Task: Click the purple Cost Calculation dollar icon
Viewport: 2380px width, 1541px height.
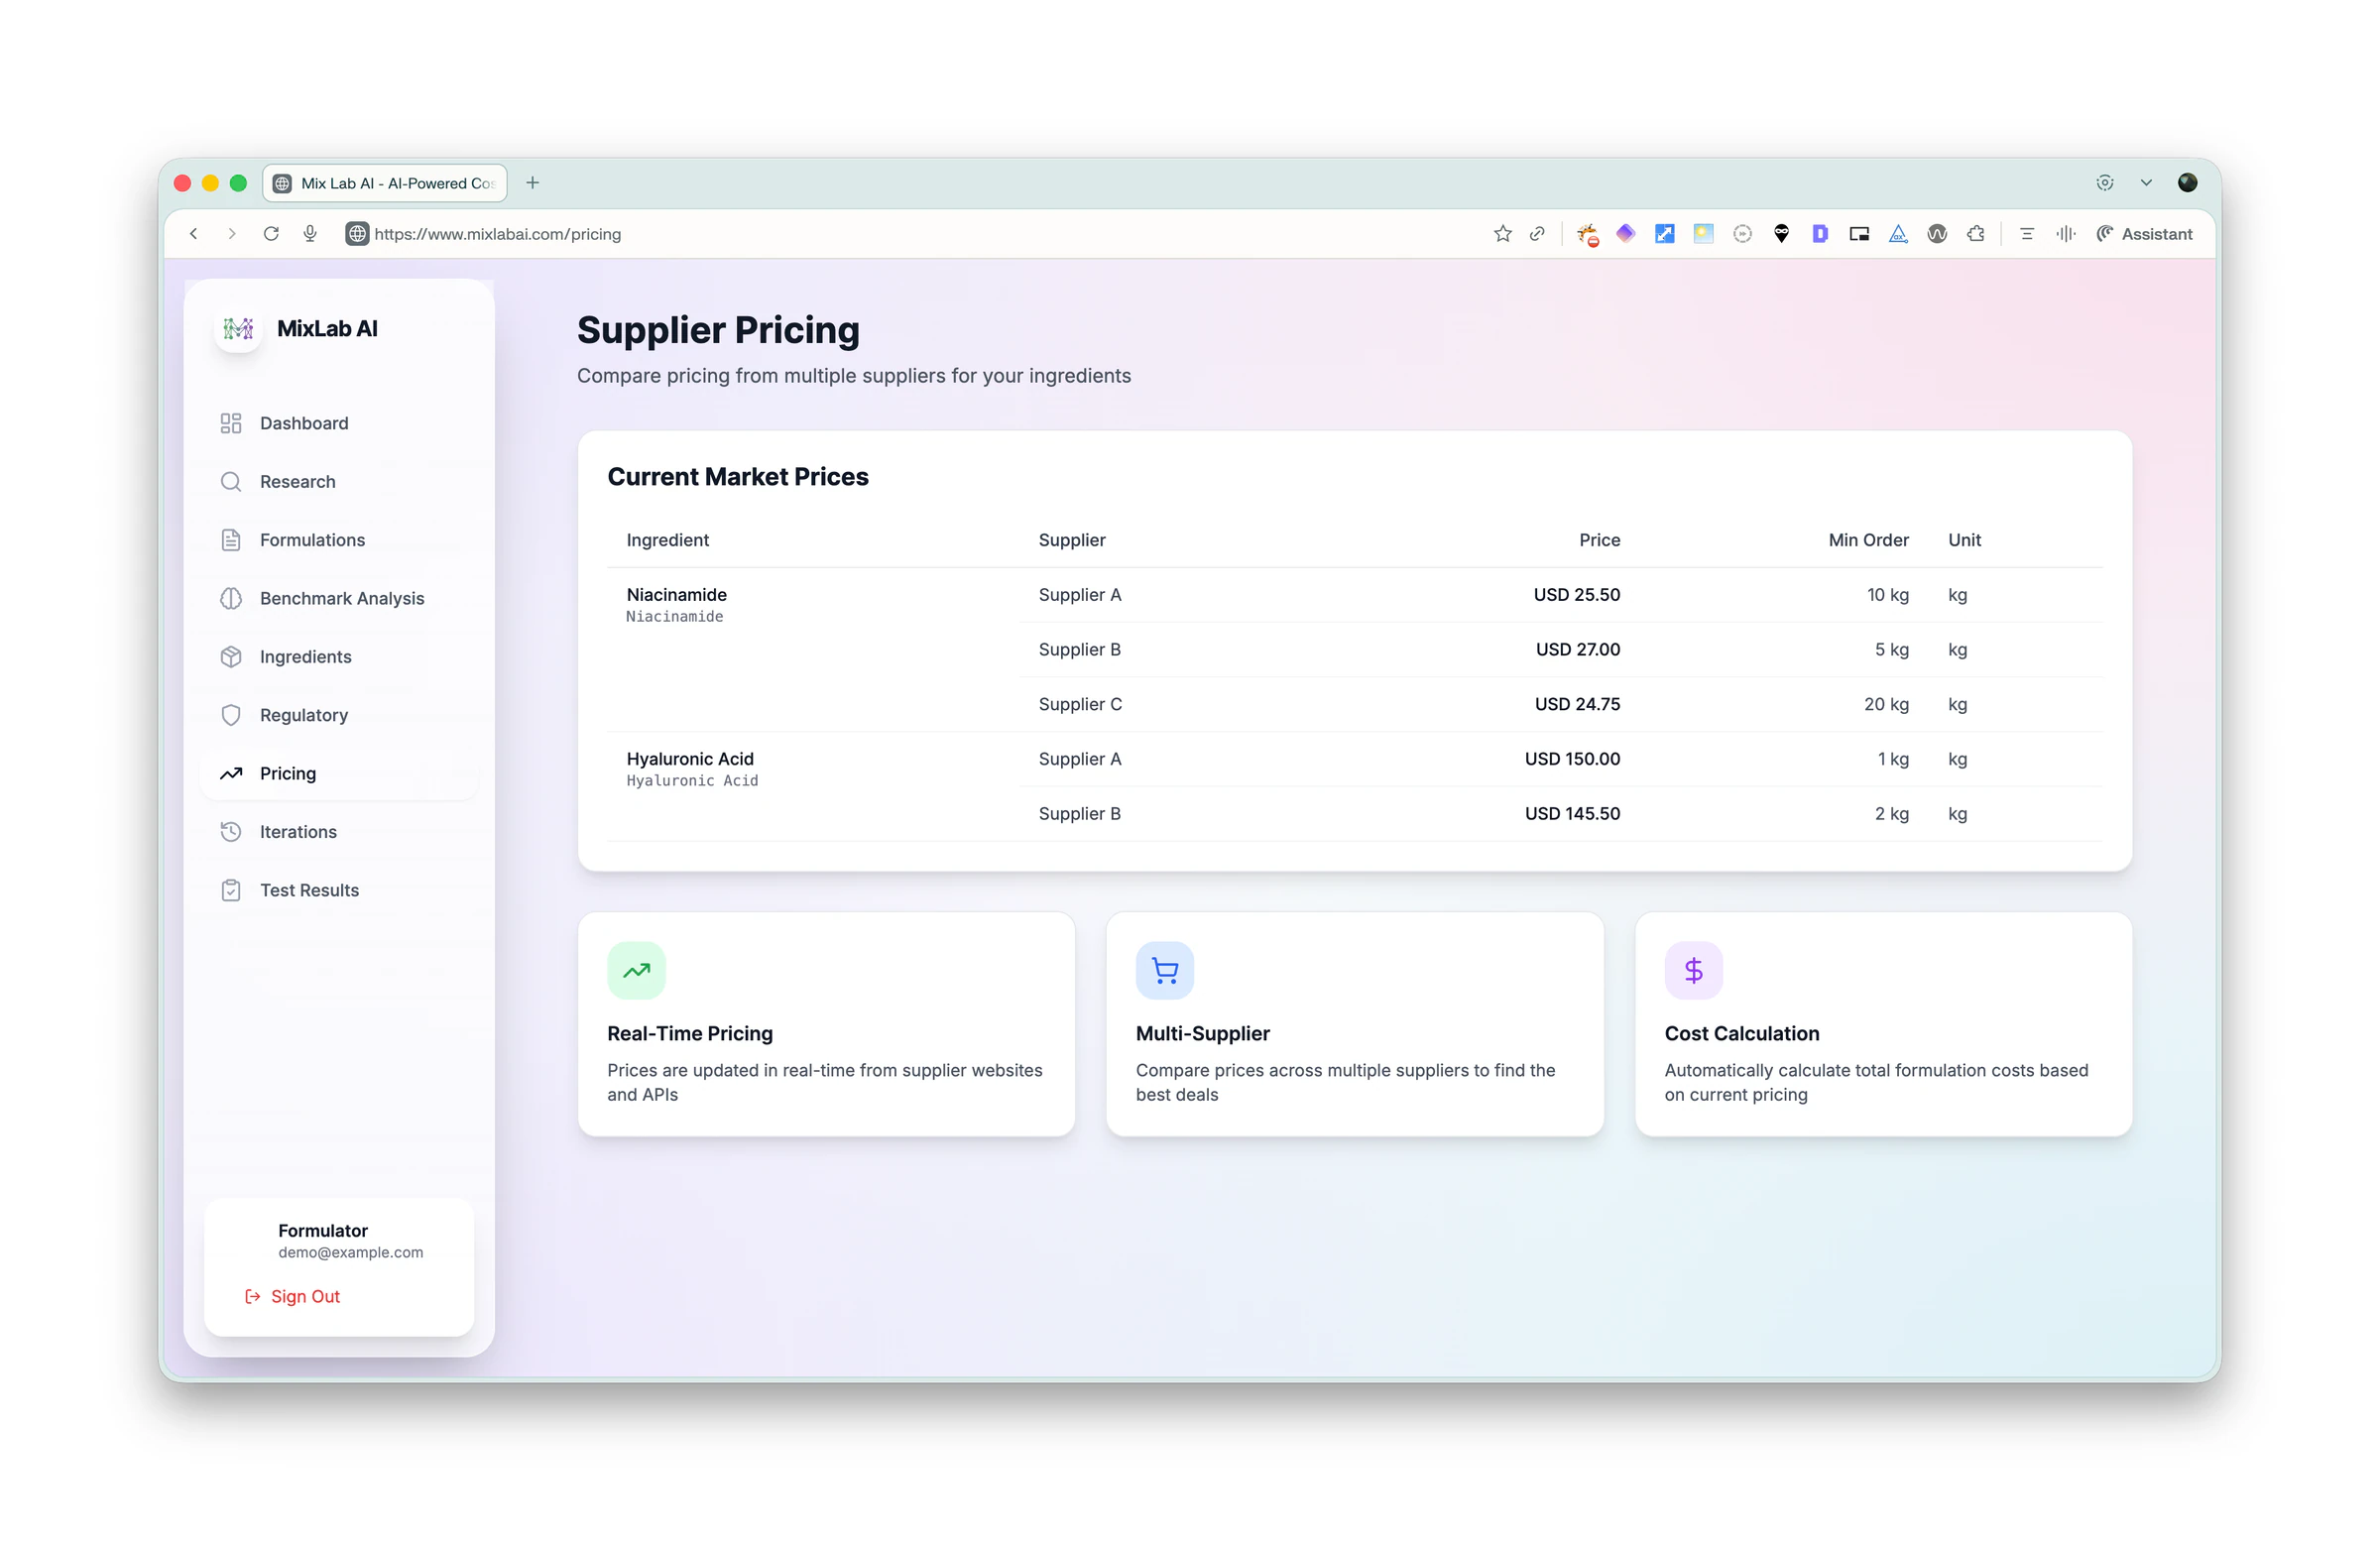Action: tap(1693, 970)
